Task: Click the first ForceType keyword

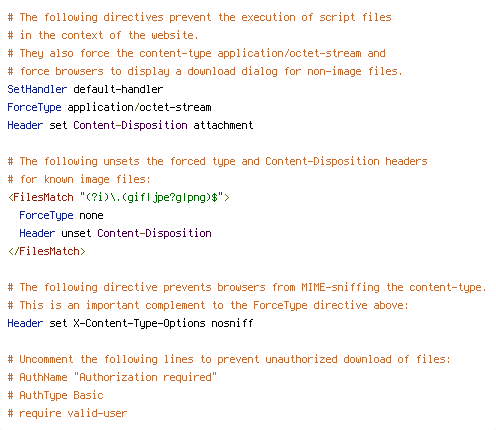Action: click(x=34, y=108)
